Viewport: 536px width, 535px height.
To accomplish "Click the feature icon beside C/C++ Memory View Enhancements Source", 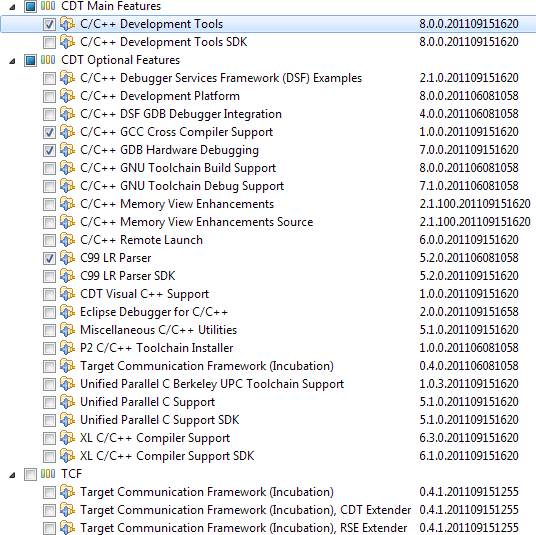I will pyautogui.click(x=67, y=222).
